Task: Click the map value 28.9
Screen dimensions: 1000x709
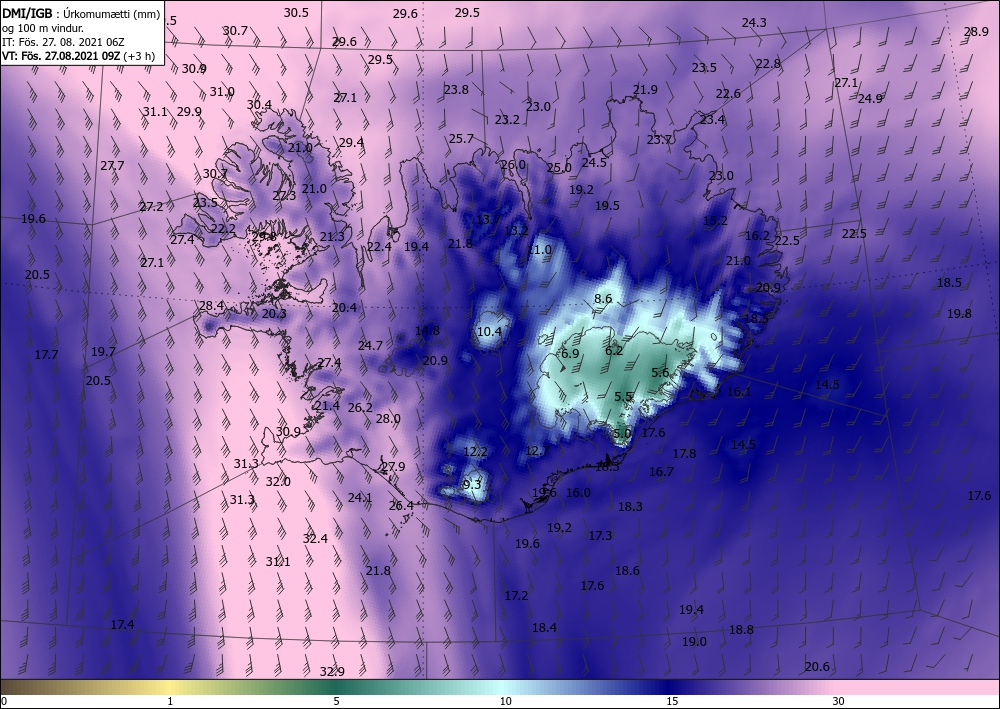Action: coord(976,32)
